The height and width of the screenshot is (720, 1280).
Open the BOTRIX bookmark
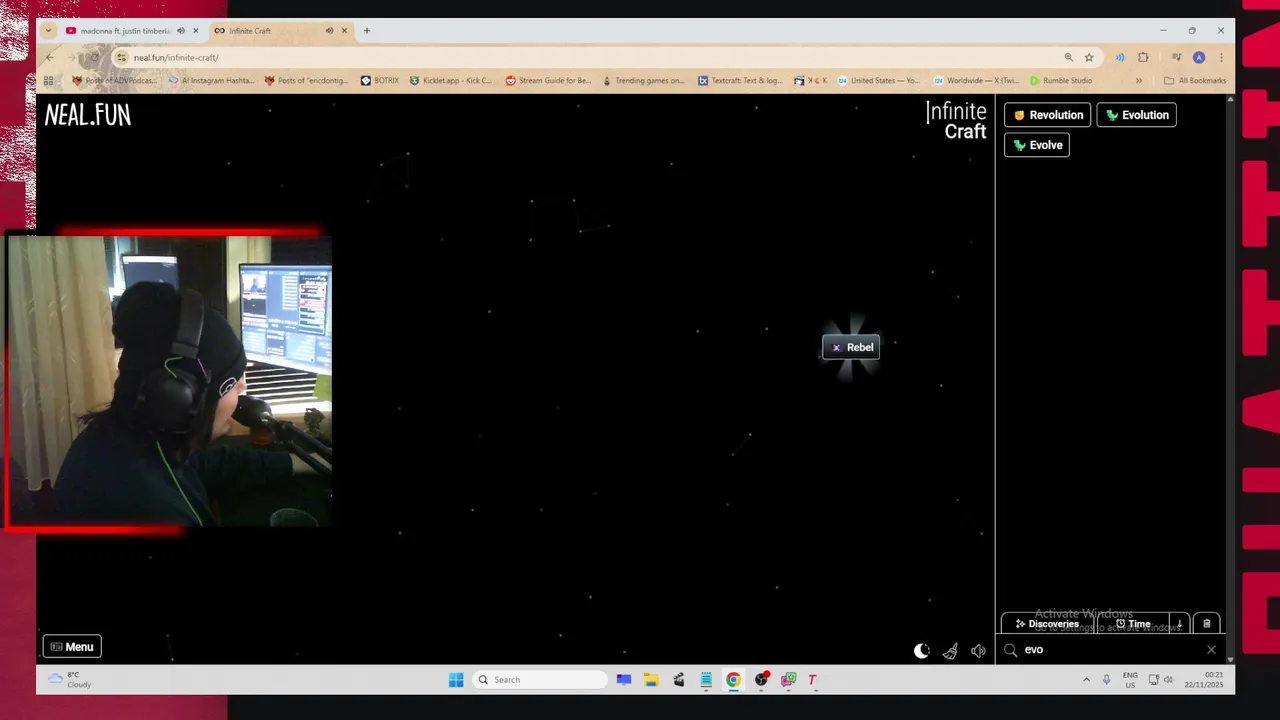pyautogui.click(x=380, y=81)
